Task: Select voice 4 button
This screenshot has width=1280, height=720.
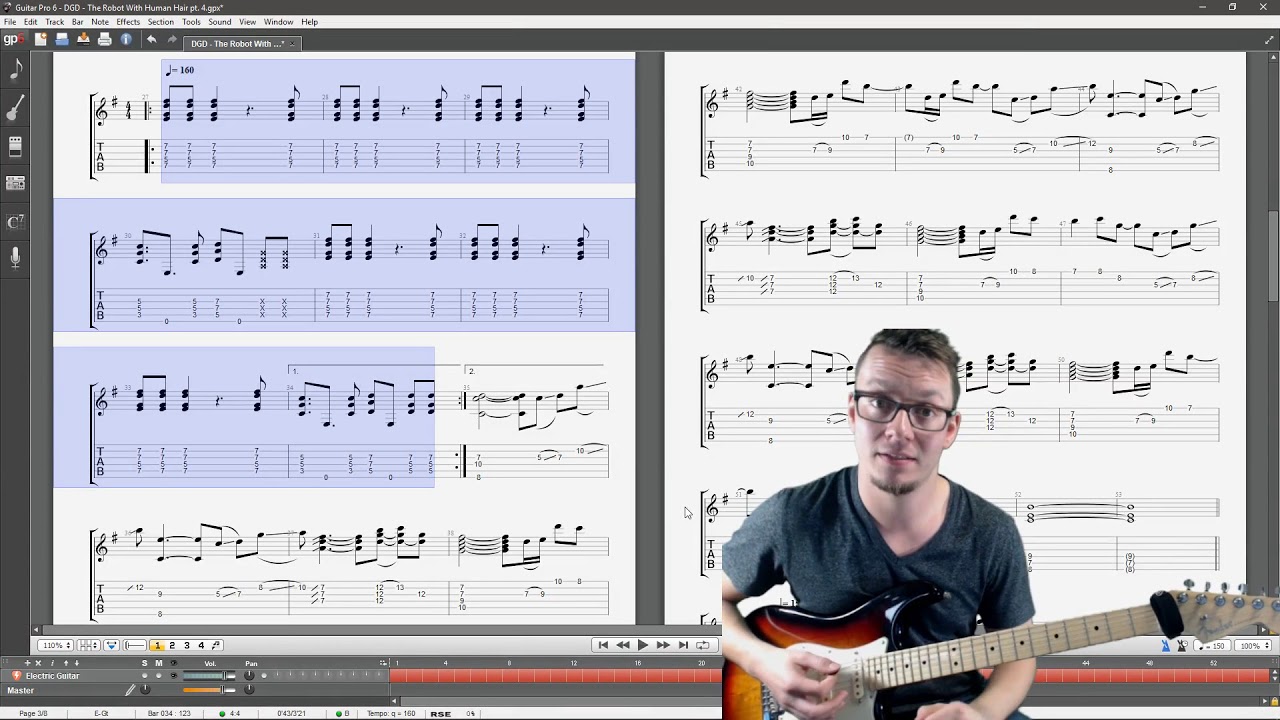Action: pos(201,645)
